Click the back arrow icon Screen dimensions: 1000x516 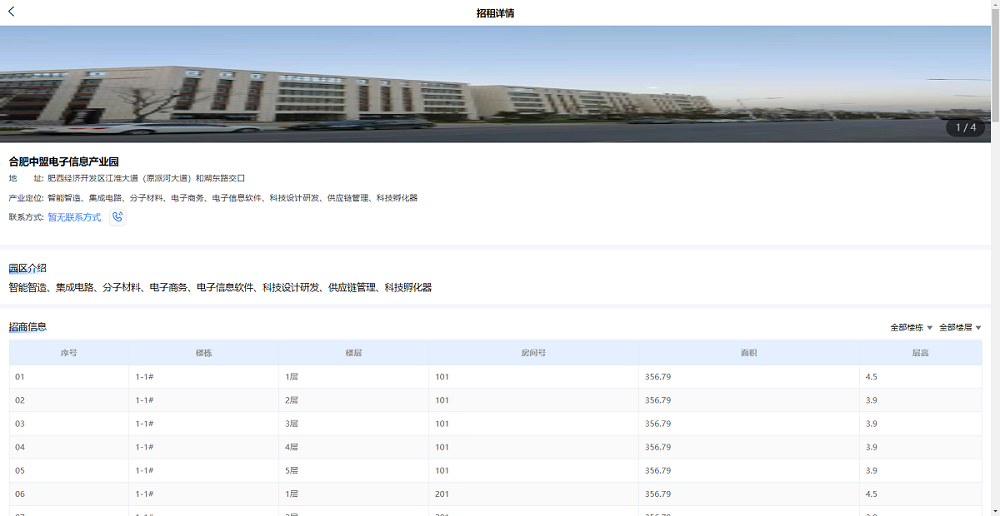11,12
